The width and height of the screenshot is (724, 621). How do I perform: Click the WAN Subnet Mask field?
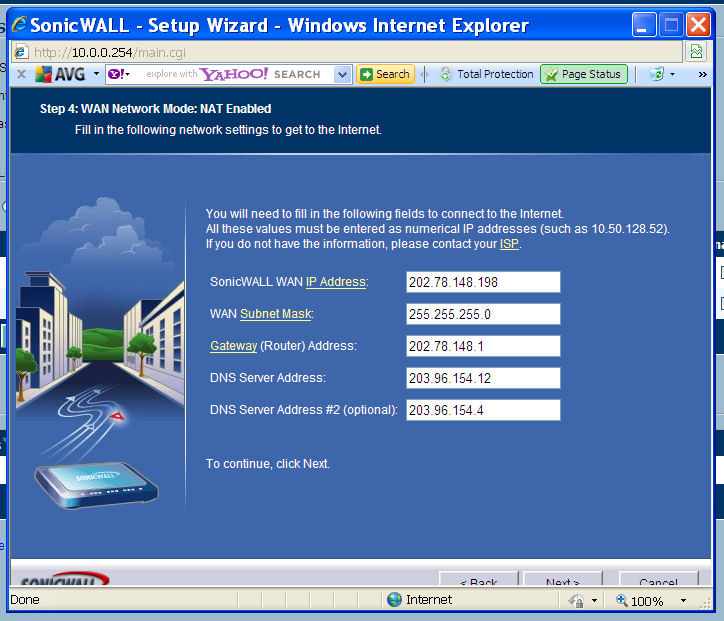click(483, 314)
